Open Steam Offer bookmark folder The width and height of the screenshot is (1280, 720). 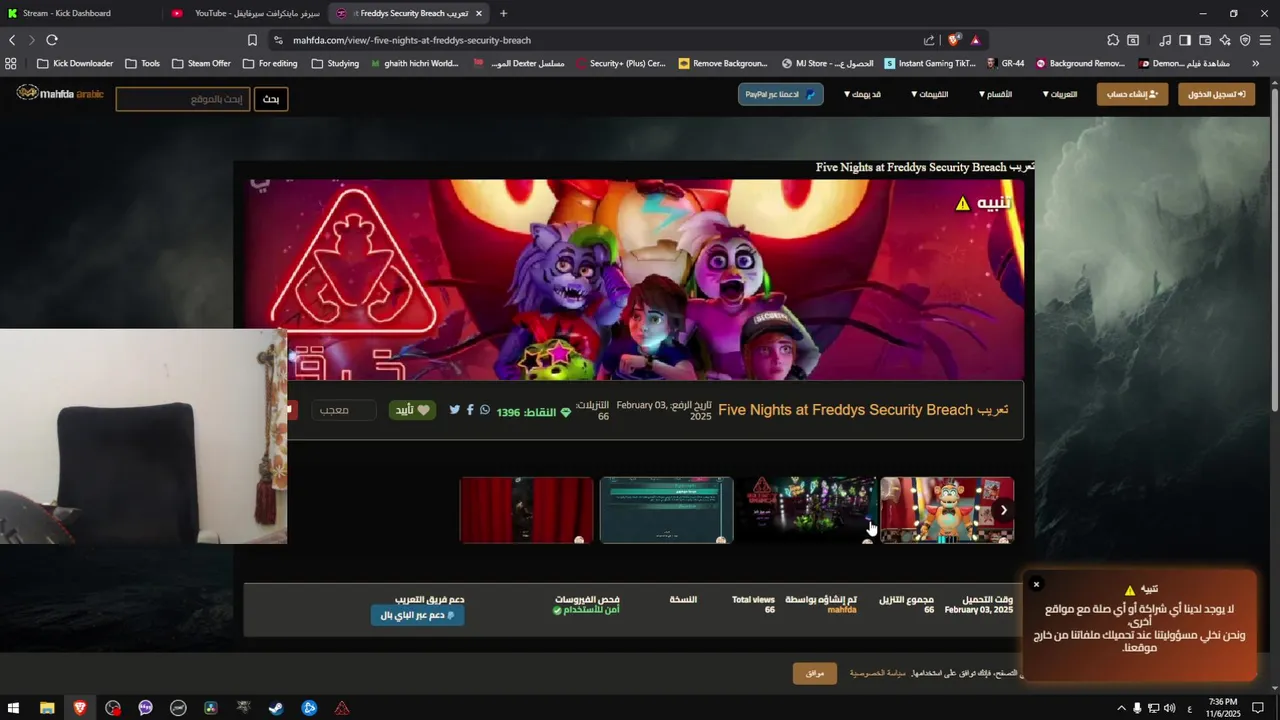pos(201,63)
